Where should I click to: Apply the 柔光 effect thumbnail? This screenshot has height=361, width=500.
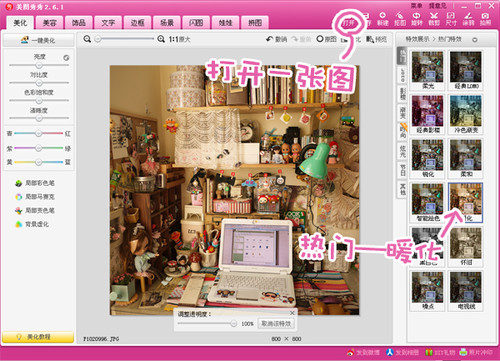[427, 70]
